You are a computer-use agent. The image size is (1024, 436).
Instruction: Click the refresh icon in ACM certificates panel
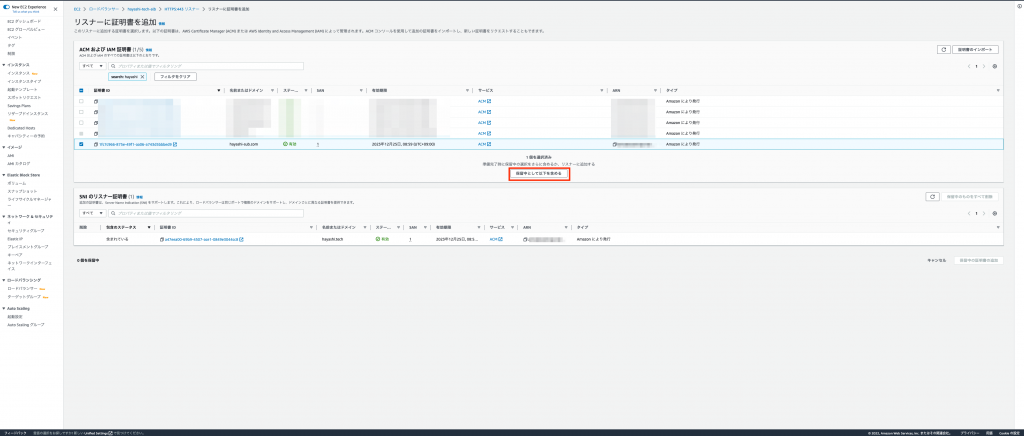tap(943, 49)
